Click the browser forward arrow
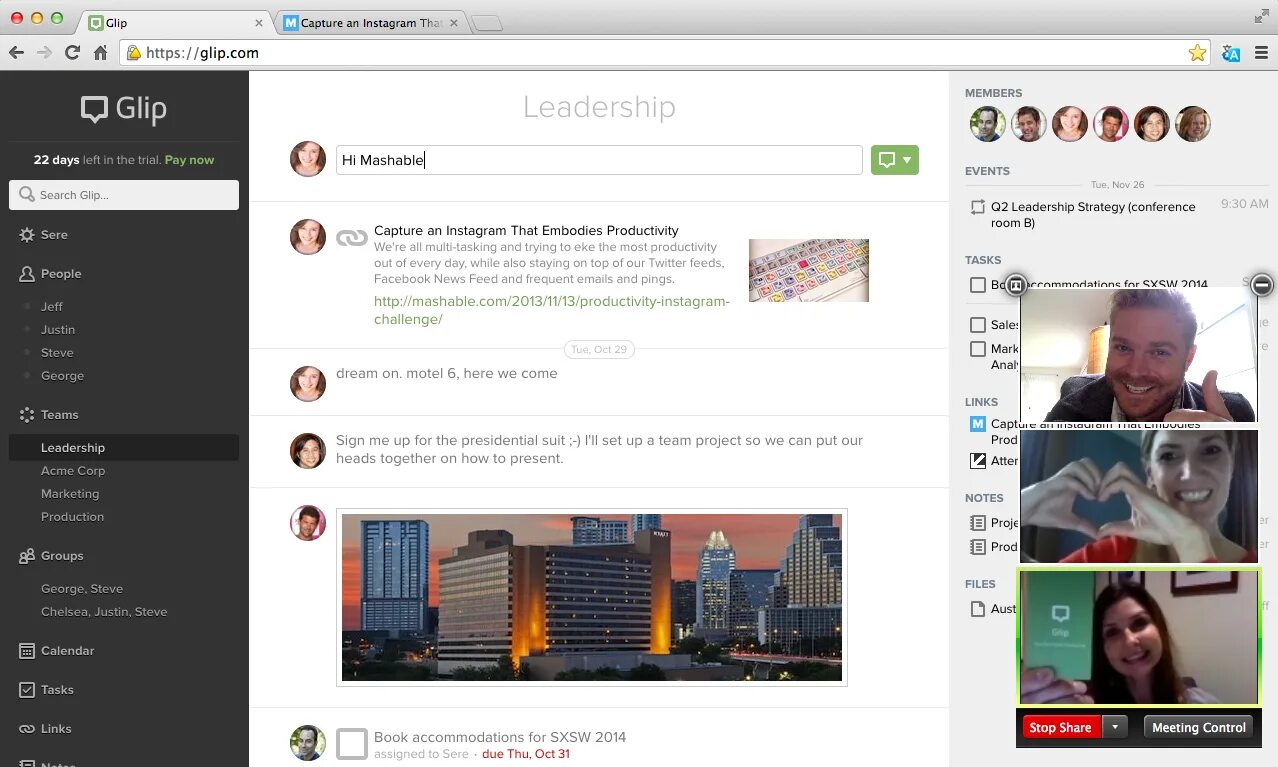Screen dimensions: 1278x767 pos(44,53)
